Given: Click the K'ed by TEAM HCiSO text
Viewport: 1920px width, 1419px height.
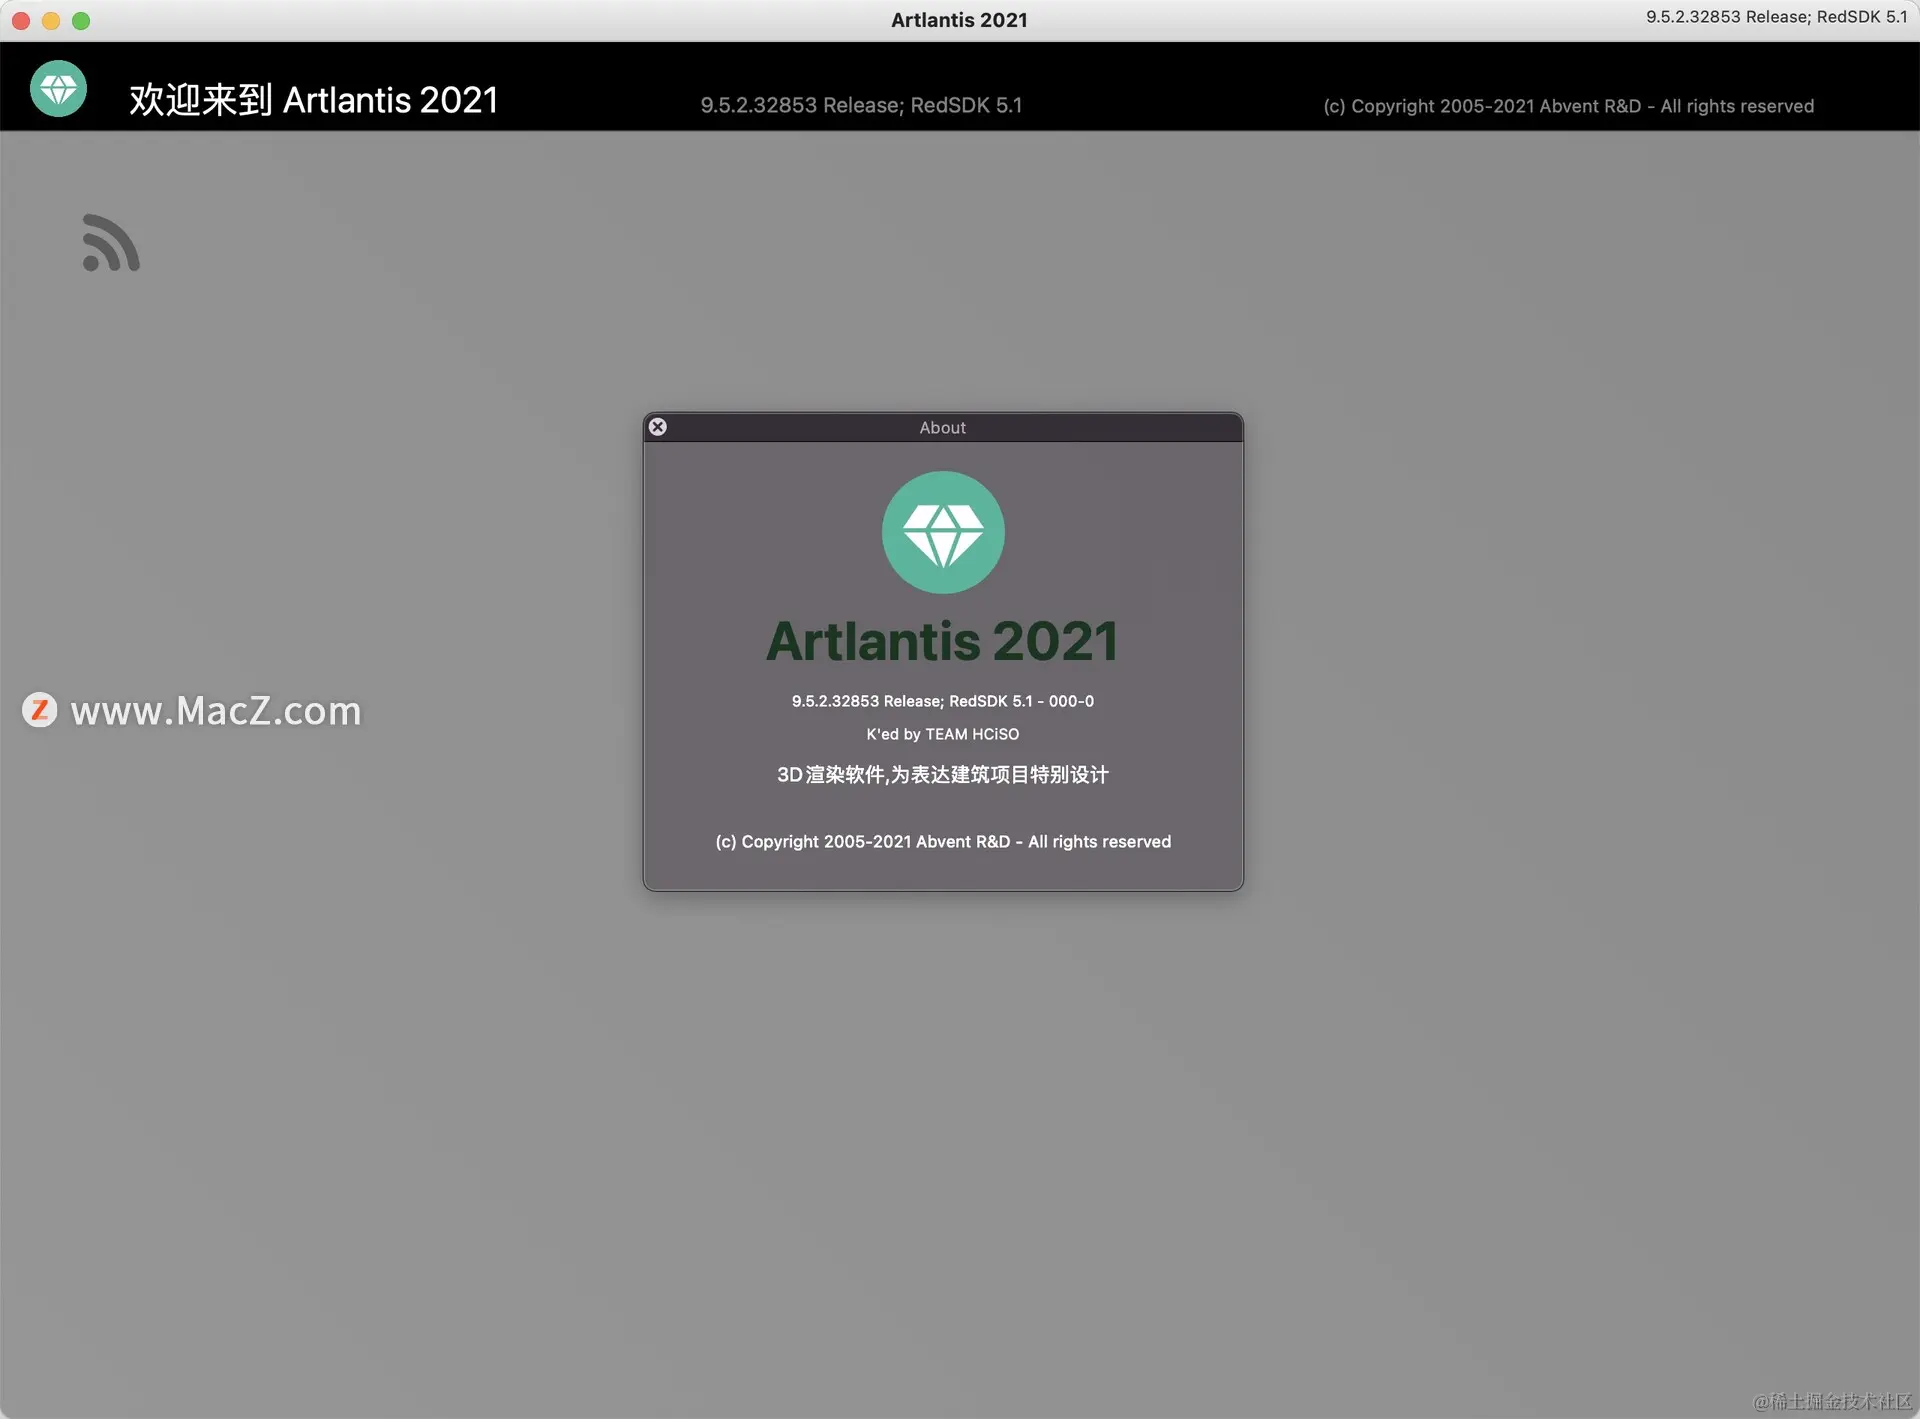Looking at the screenshot, I should pos(942,734).
